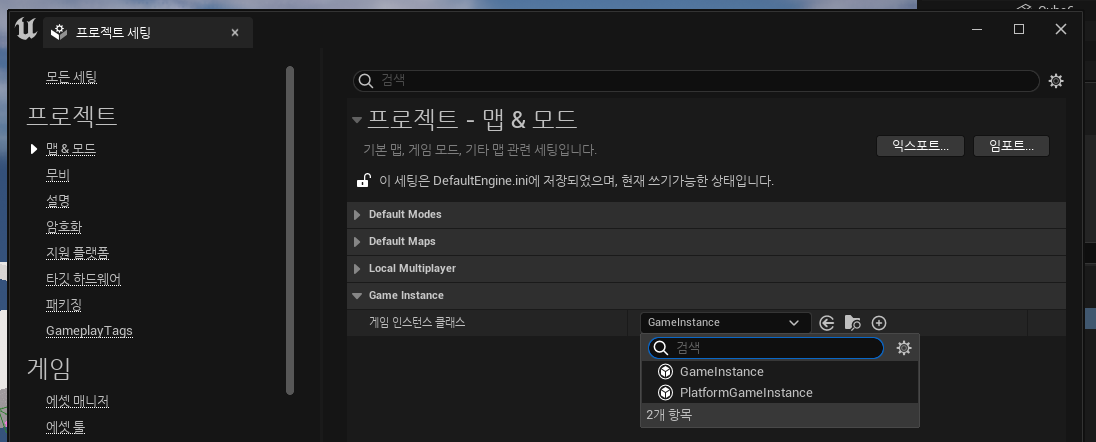
Task: Open the 에셋 툴 settings category
Action: coord(66,427)
